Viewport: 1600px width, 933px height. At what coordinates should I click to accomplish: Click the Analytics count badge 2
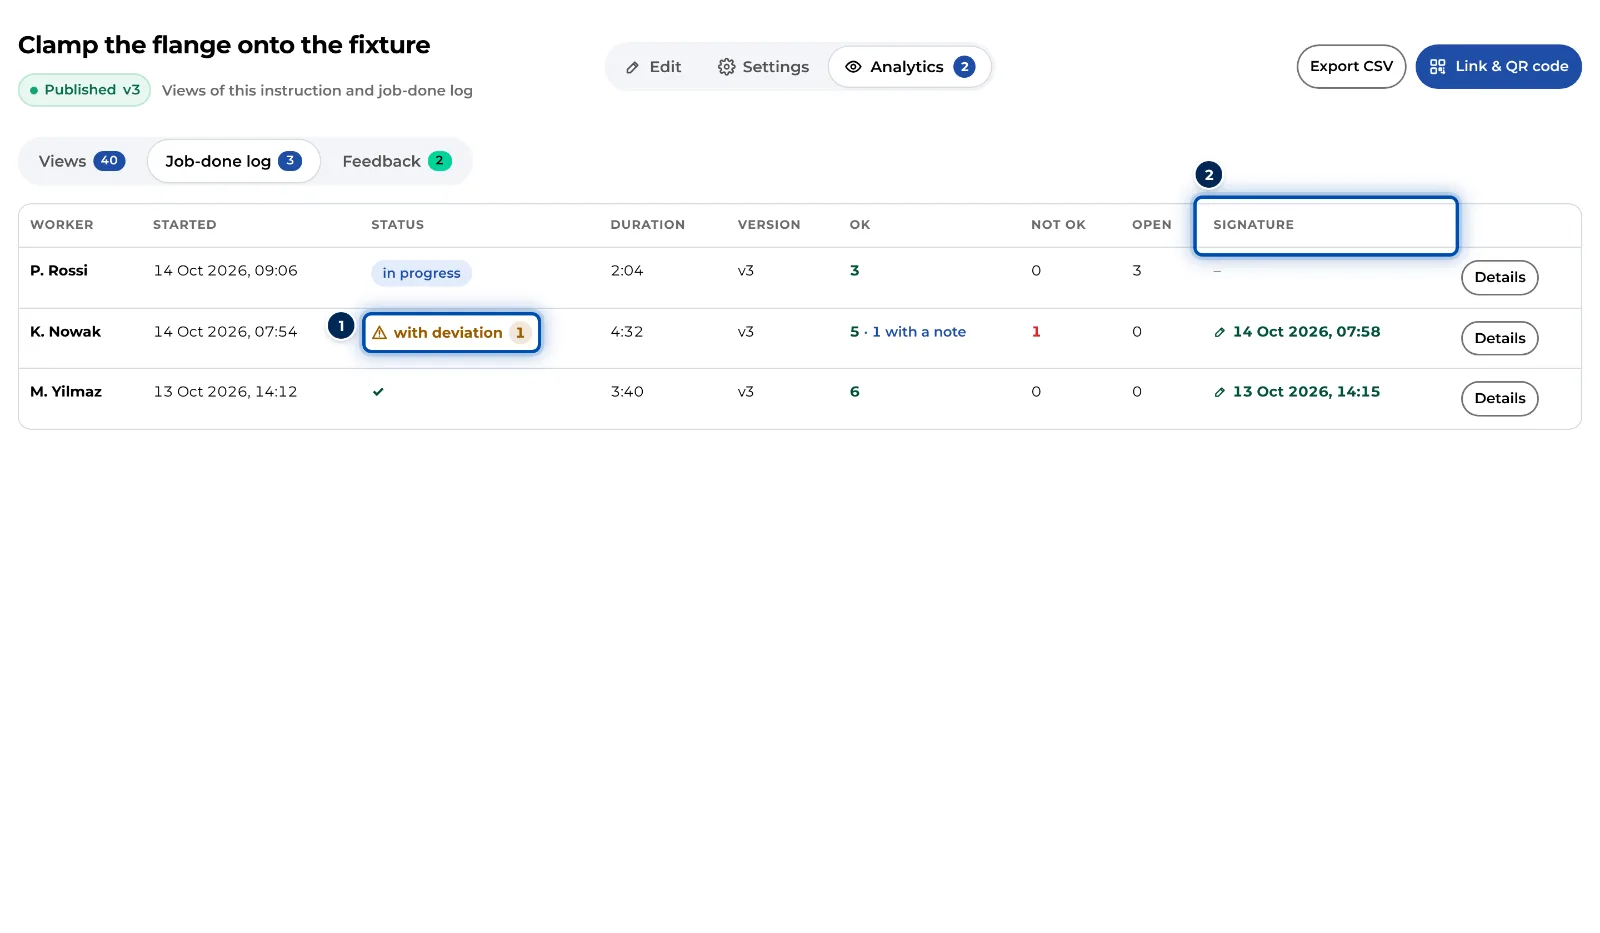(964, 67)
